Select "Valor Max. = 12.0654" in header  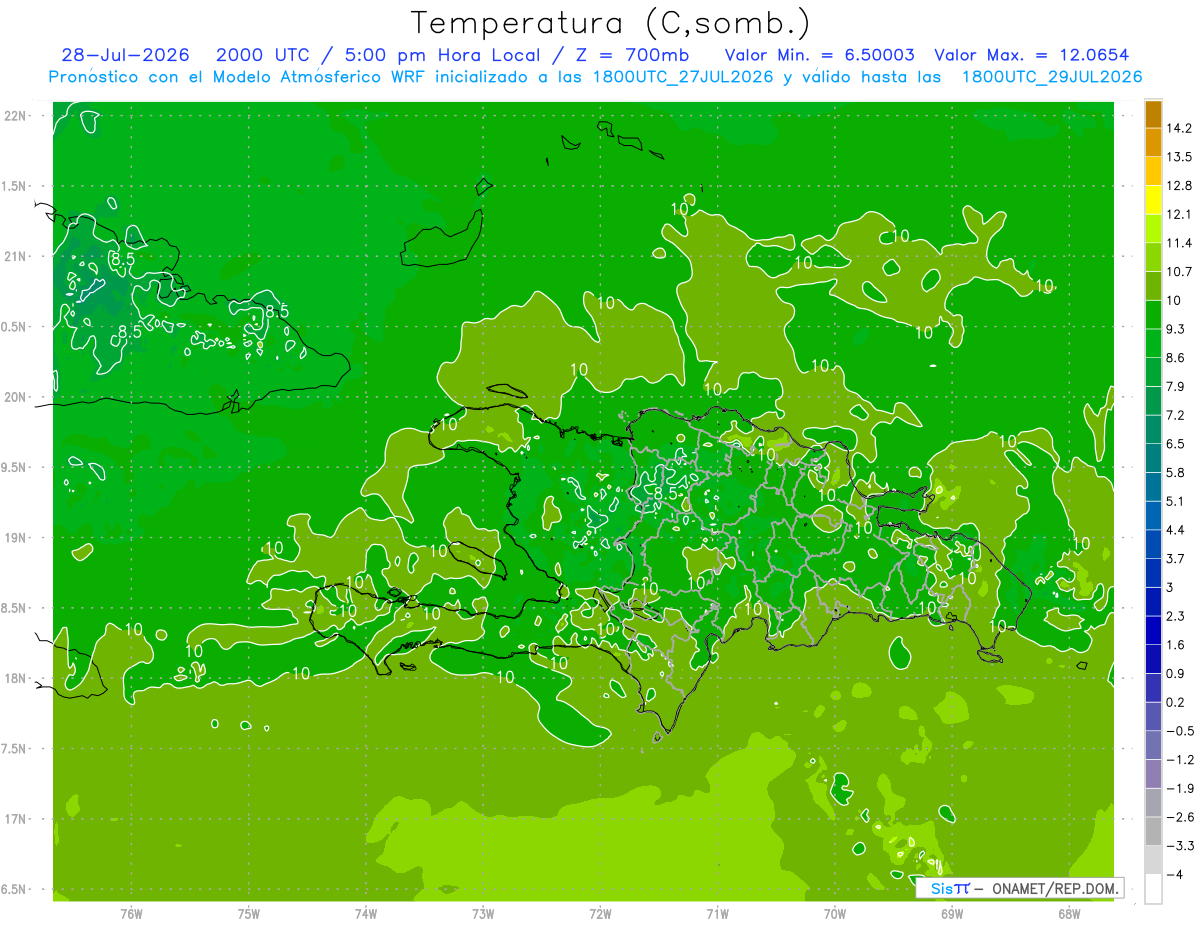click(x=1031, y=55)
